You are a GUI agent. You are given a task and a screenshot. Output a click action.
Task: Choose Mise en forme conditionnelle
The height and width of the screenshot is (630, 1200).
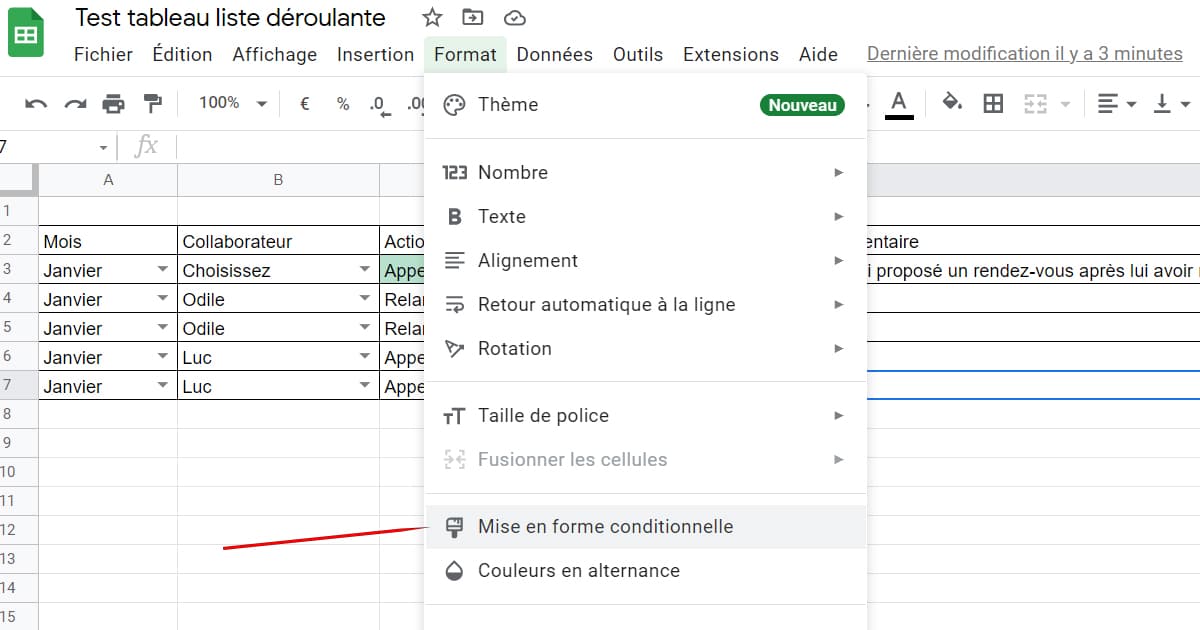tap(645, 527)
